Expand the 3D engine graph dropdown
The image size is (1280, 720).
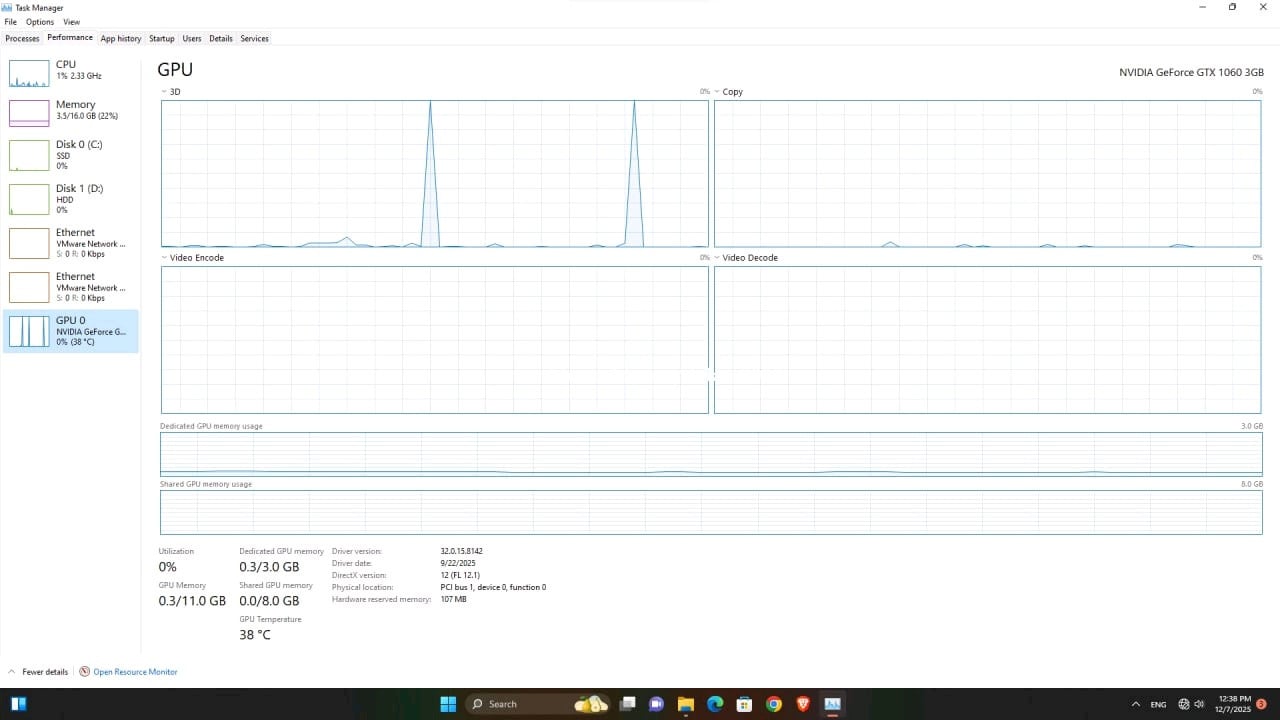[x=165, y=92]
